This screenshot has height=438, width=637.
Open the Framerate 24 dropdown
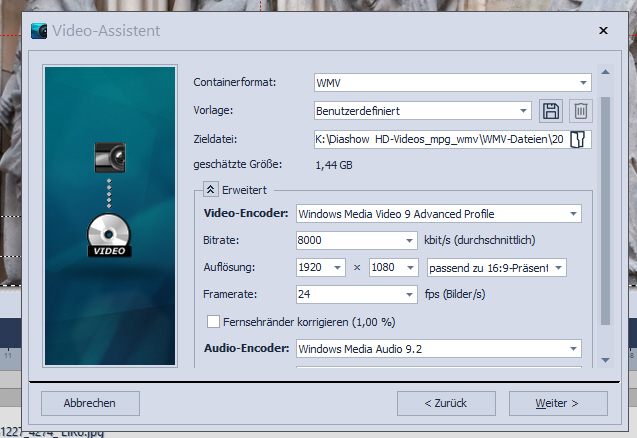[x=409, y=295]
